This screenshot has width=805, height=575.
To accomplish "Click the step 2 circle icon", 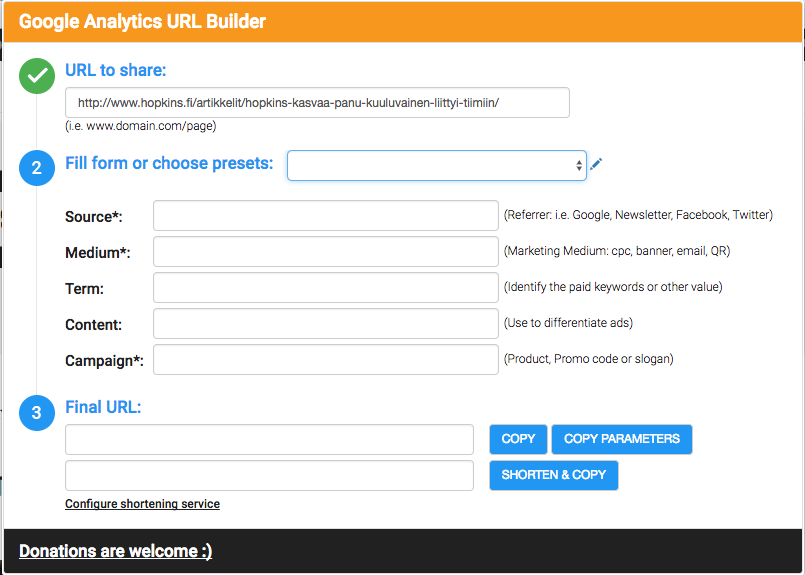I will (37, 168).
